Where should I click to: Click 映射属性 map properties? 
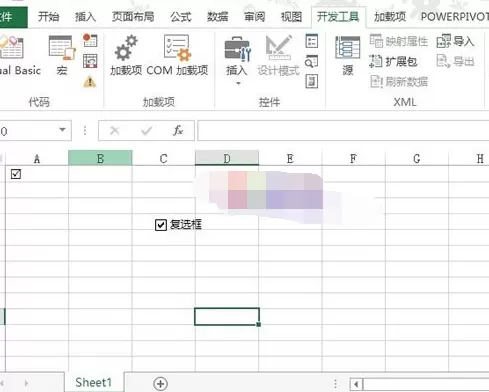coord(399,41)
